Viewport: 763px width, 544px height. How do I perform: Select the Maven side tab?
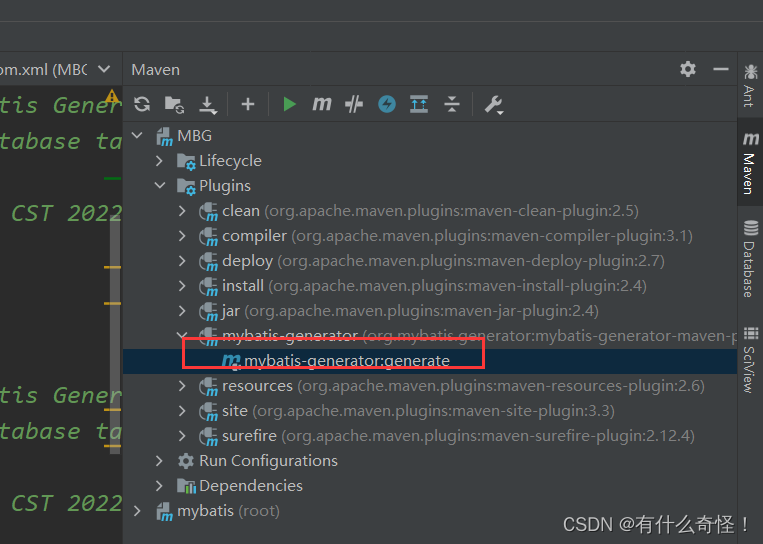[x=750, y=163]
